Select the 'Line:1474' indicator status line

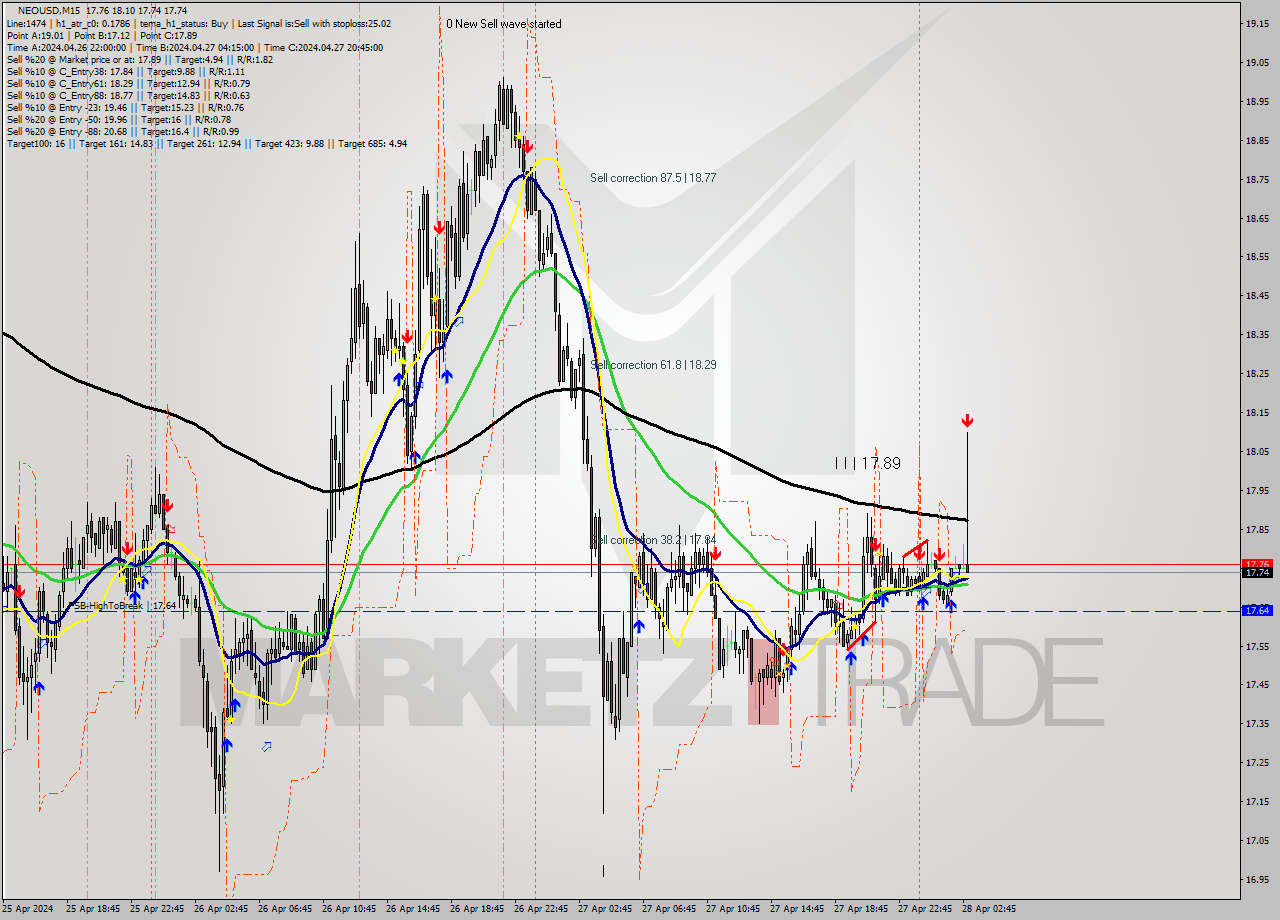(198, 23)
